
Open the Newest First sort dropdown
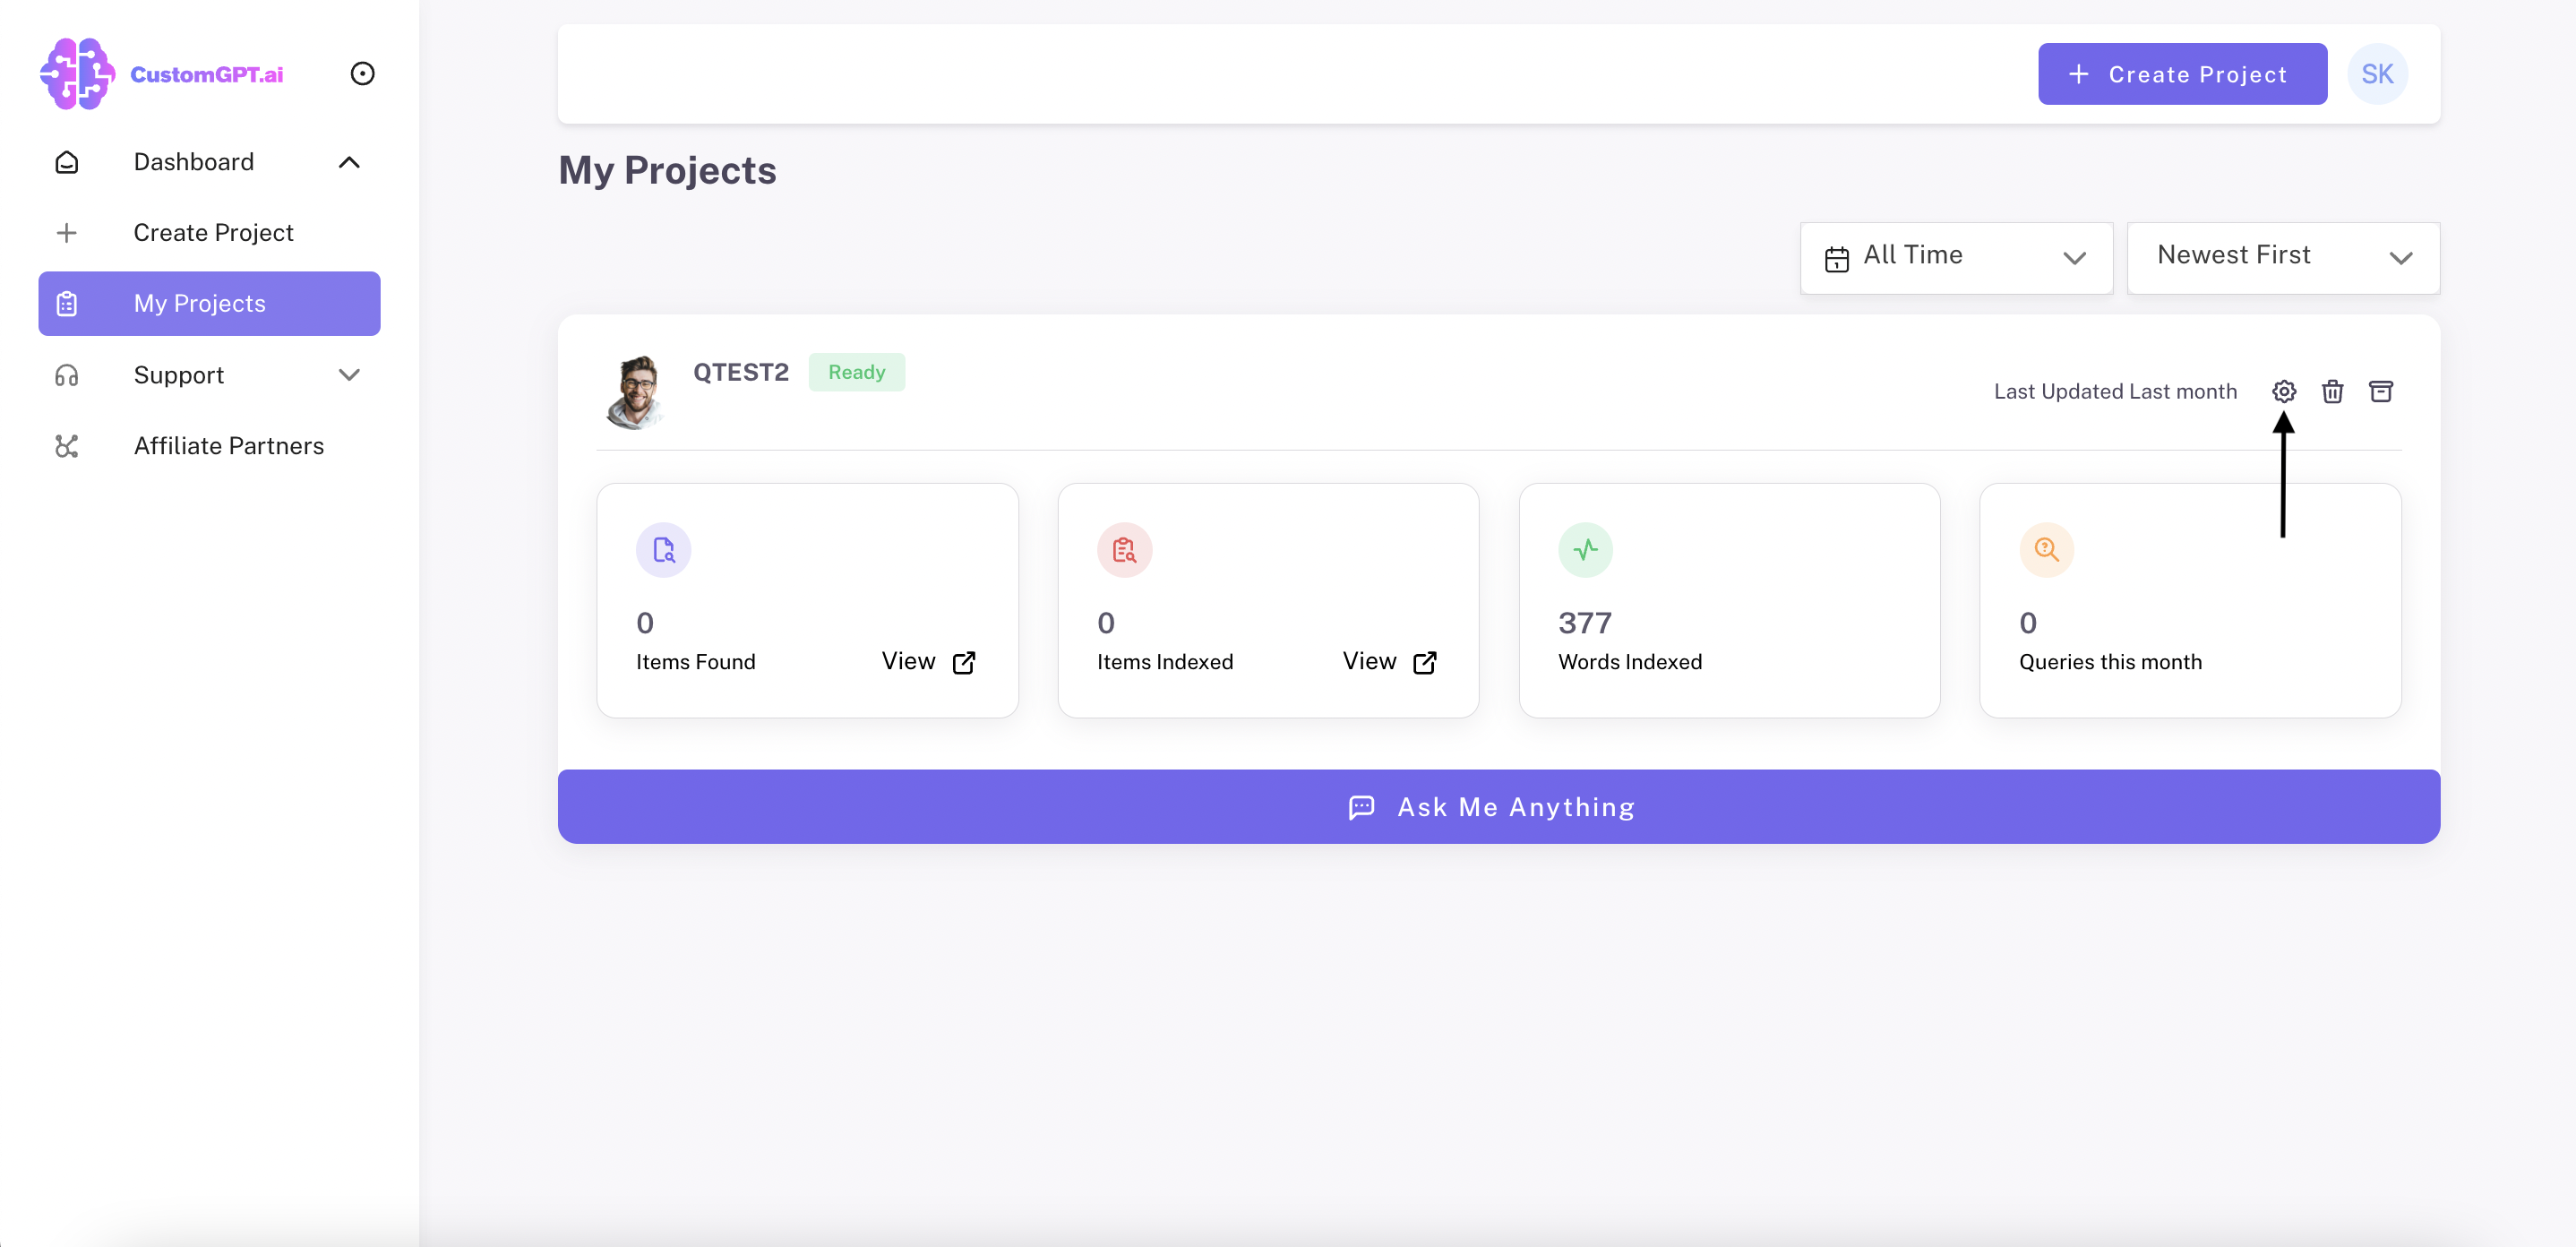(2282, 257)
